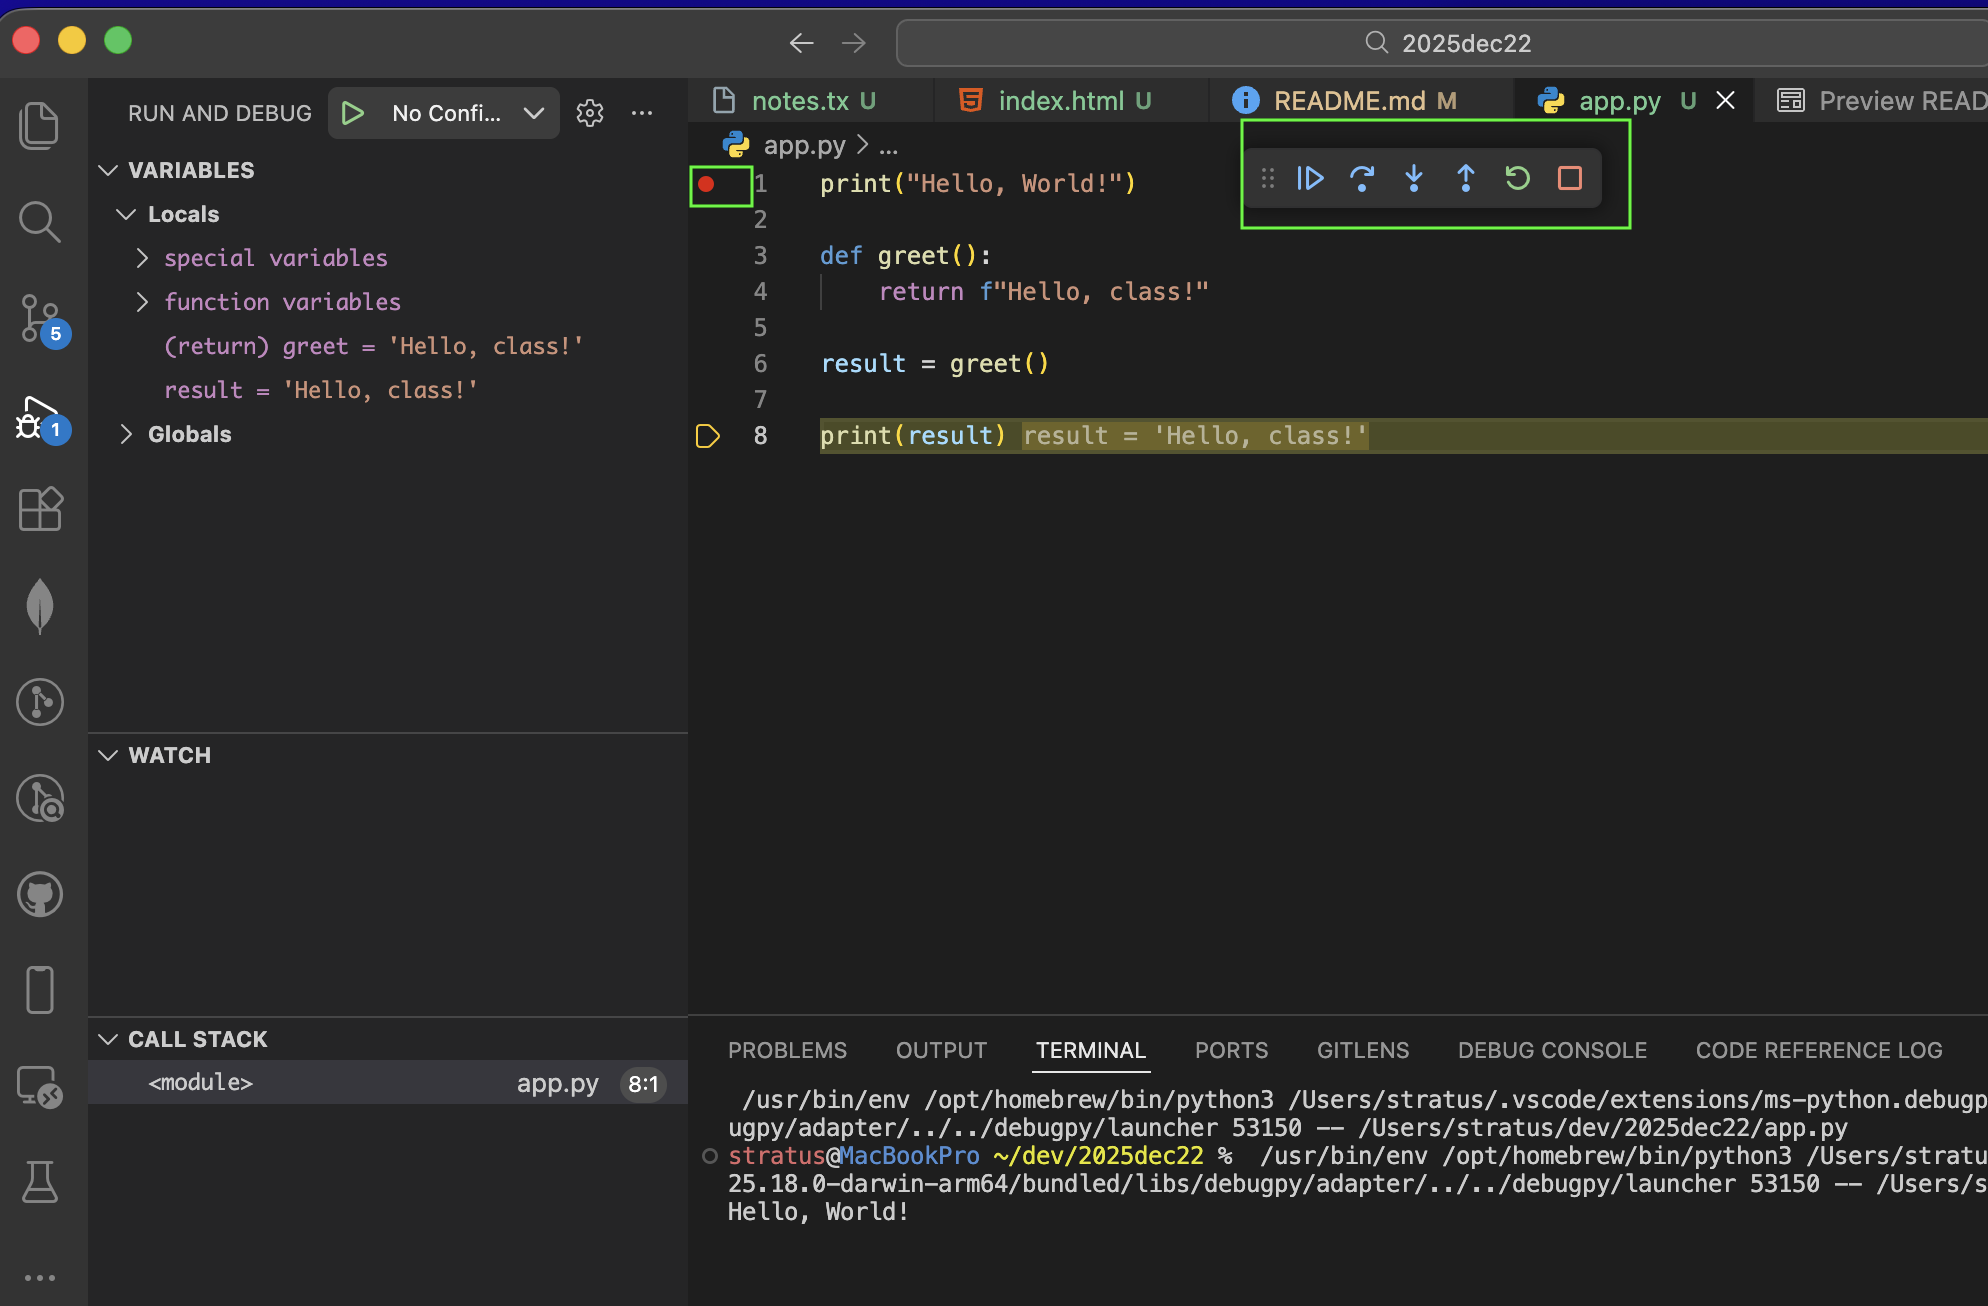
Task: Click the def greet(): line
Action: (905, 256)
